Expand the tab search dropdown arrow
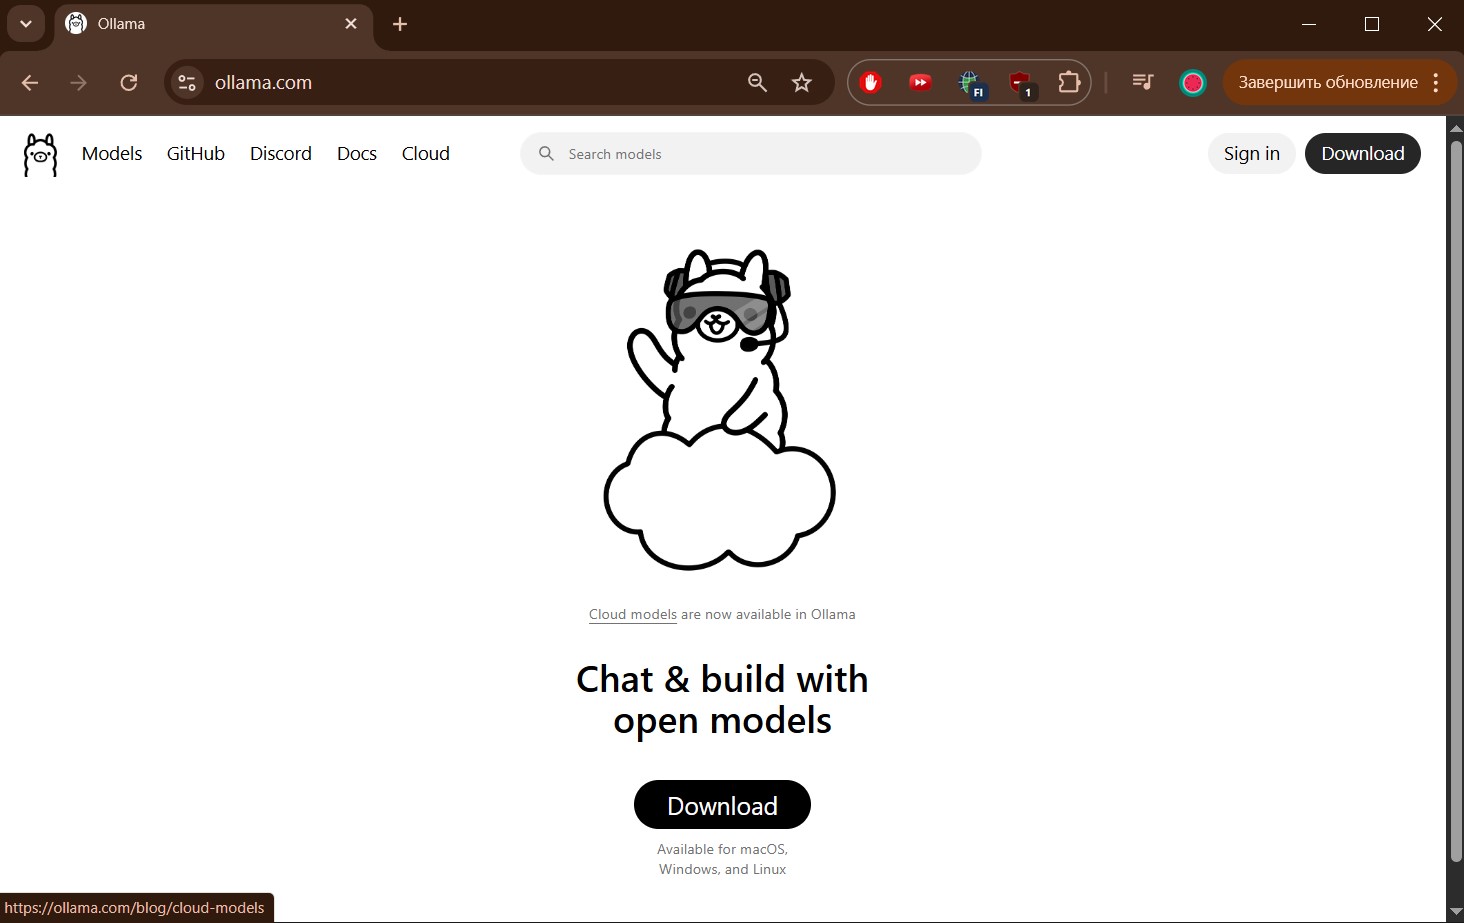 tap(26, 24)
